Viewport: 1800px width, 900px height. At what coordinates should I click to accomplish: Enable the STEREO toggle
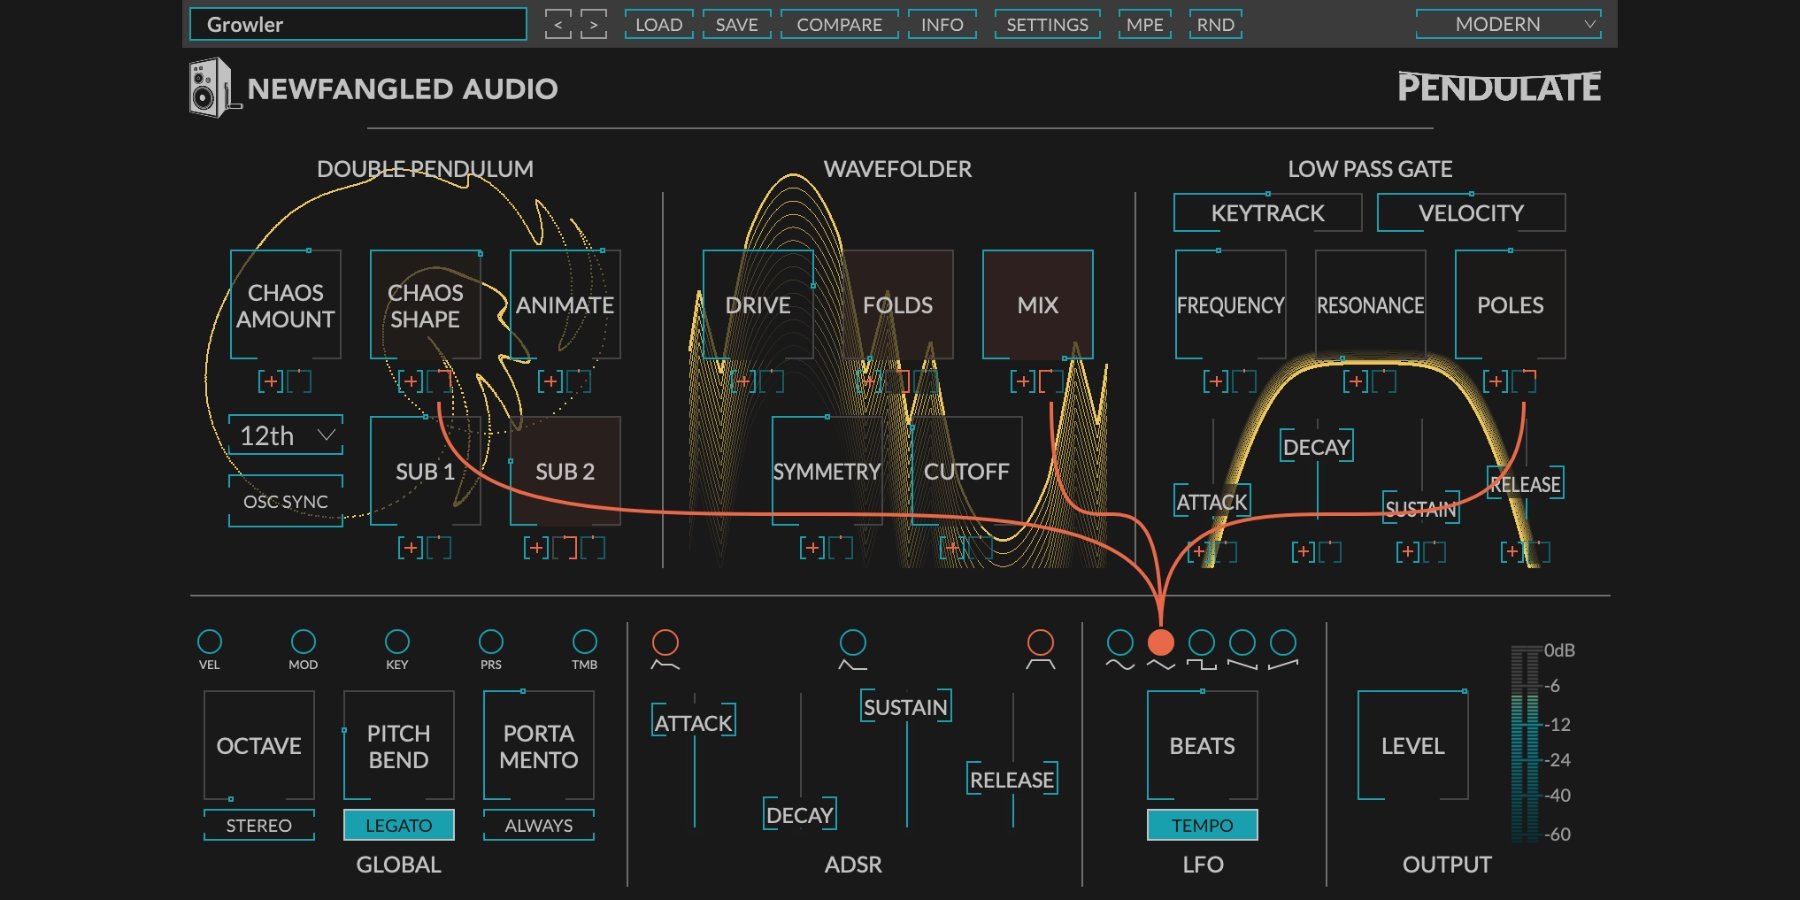(x=258, y=825)
